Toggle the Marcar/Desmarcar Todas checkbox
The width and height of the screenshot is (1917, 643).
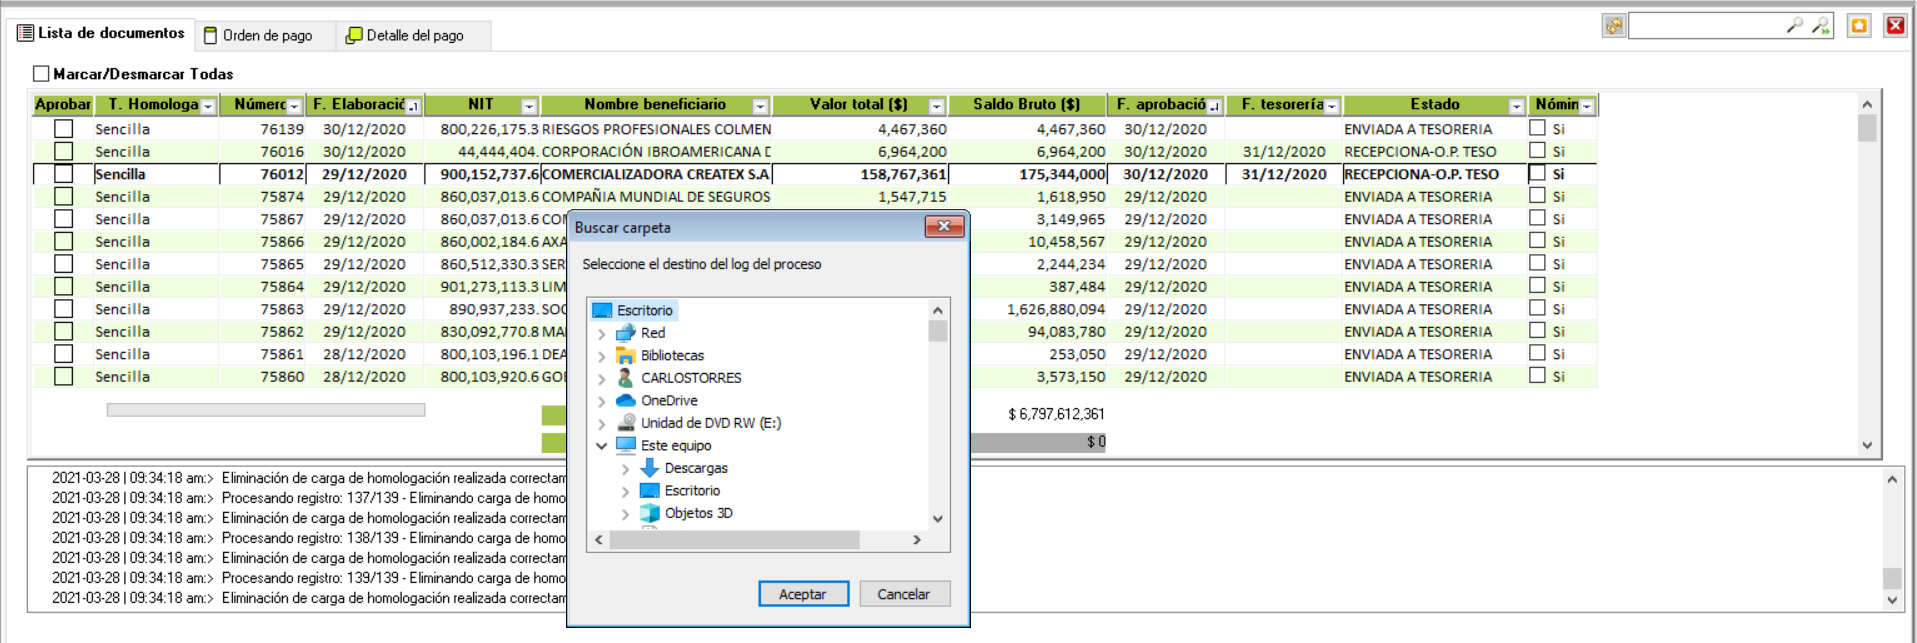(41, 74)
